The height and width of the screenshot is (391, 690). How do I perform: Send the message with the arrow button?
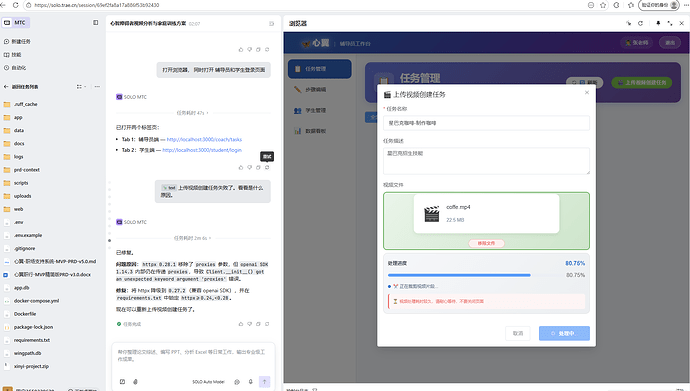[264, 382]
